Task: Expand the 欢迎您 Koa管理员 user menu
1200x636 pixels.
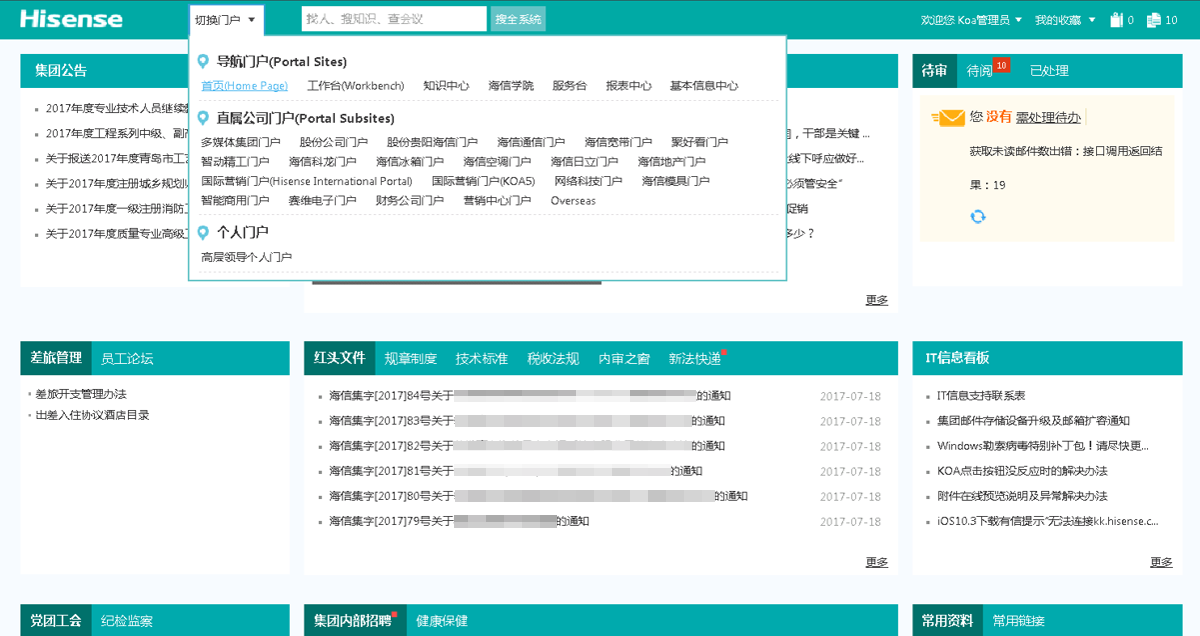Action: (971, 19)
